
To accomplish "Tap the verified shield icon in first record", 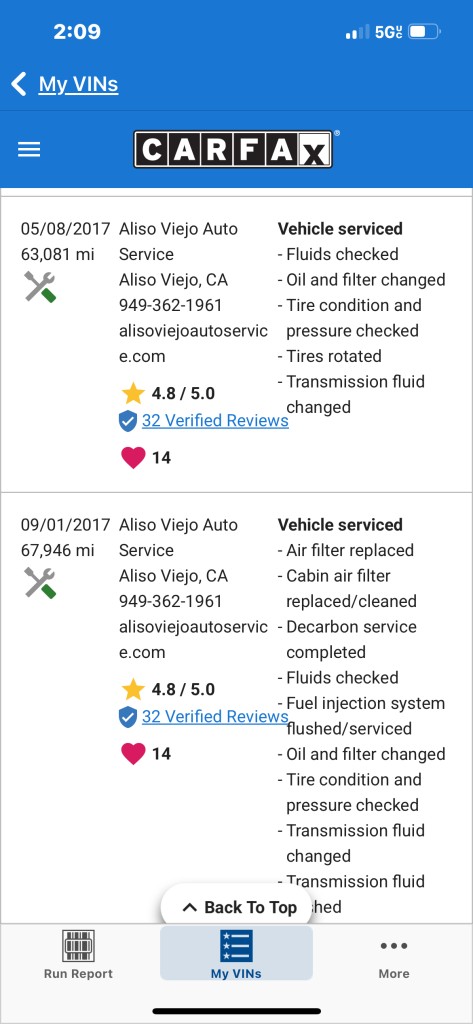I will (127, 421).
